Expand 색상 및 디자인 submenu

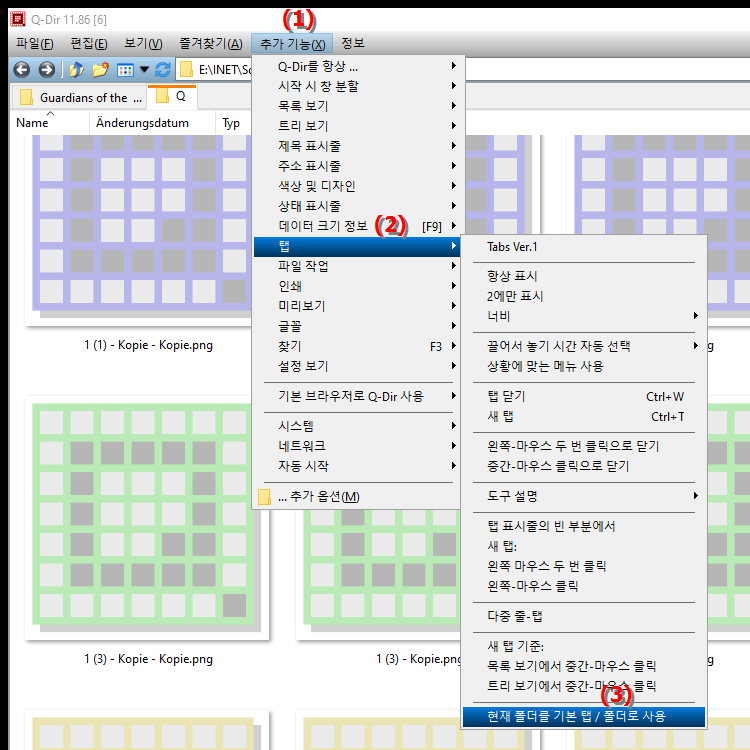[356, 186]
